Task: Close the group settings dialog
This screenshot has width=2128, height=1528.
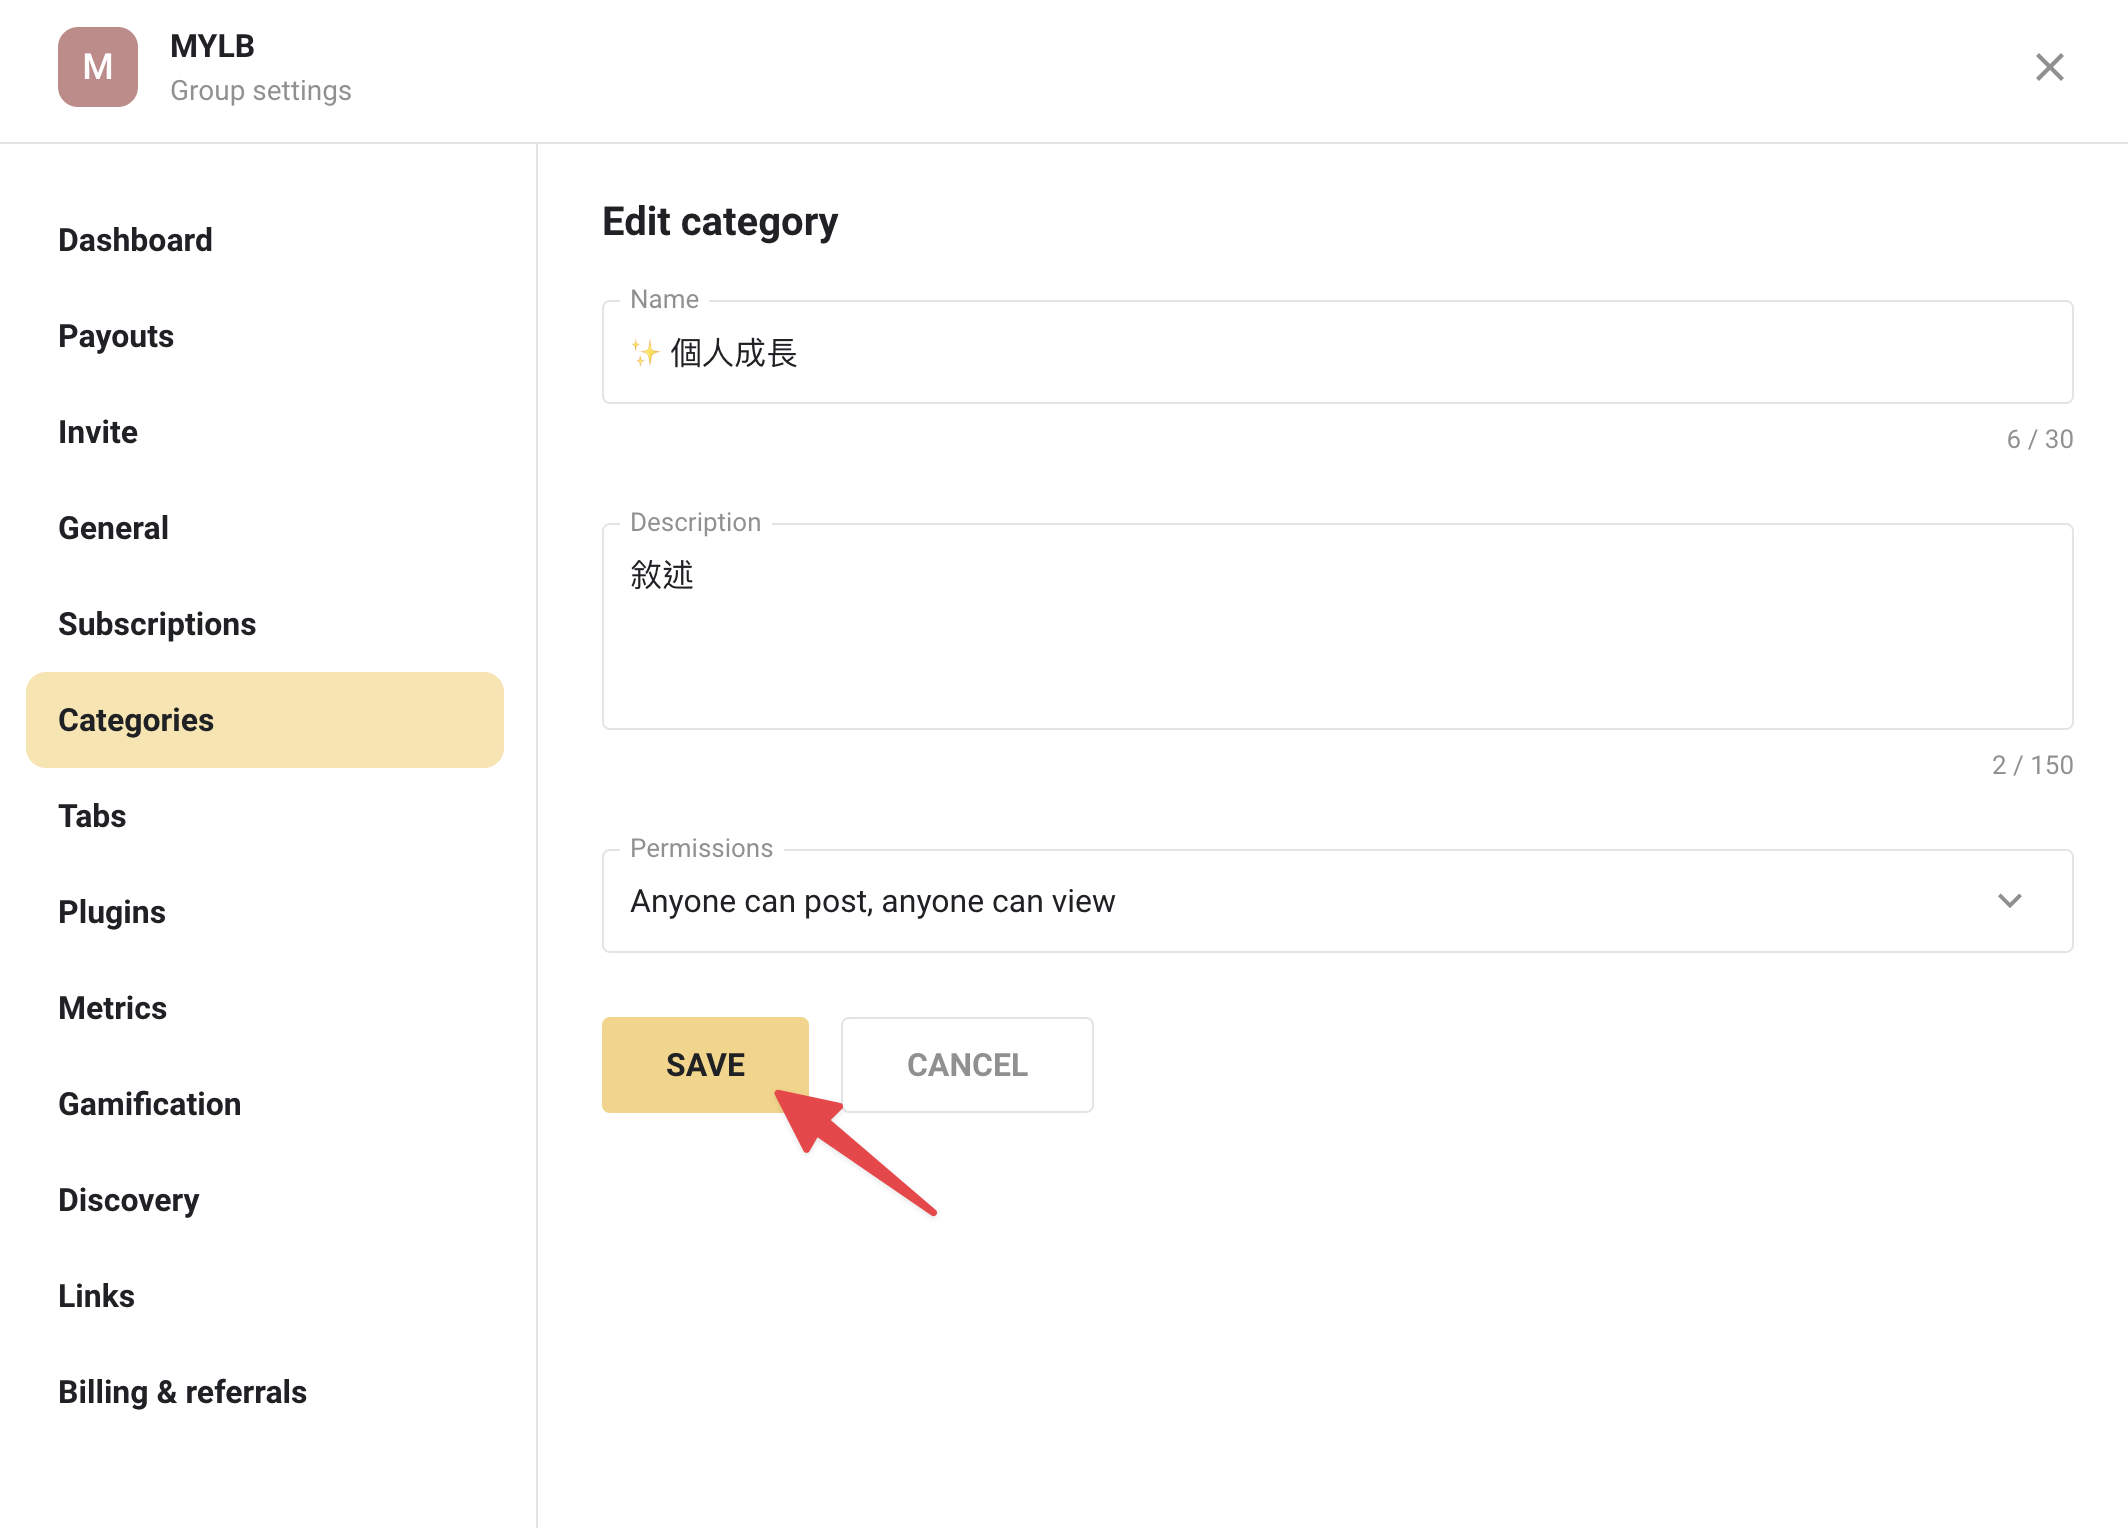Action: click(2049, 67)
